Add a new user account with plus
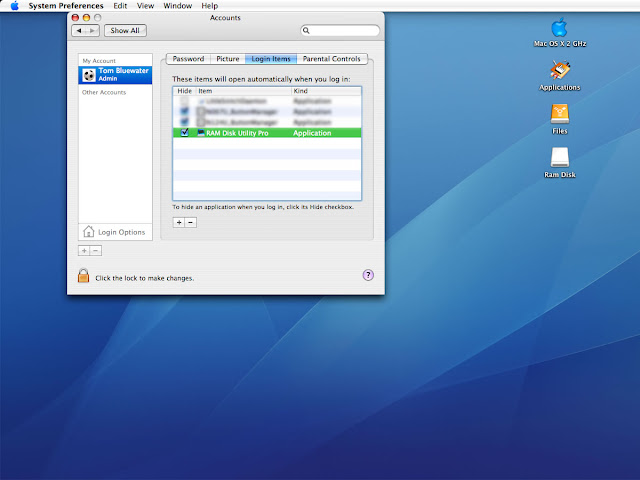The width and height of the screenshot is (640, 480). tap(84, 251)
